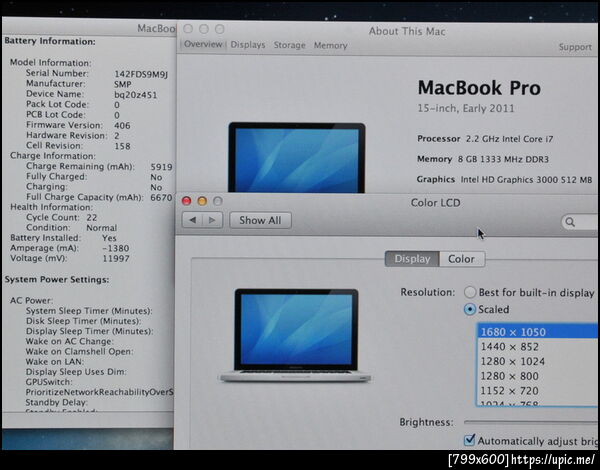Click the serial number 142FDS9M9J value
The image size is (600, 470).
[x=141, y=74]
